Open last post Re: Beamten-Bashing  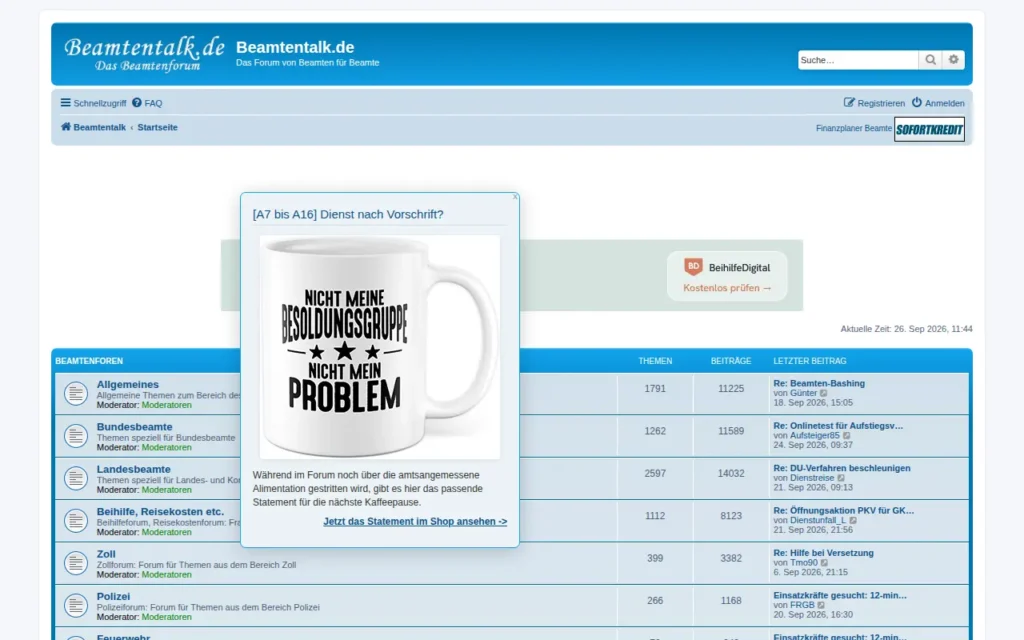coord(819,383)
